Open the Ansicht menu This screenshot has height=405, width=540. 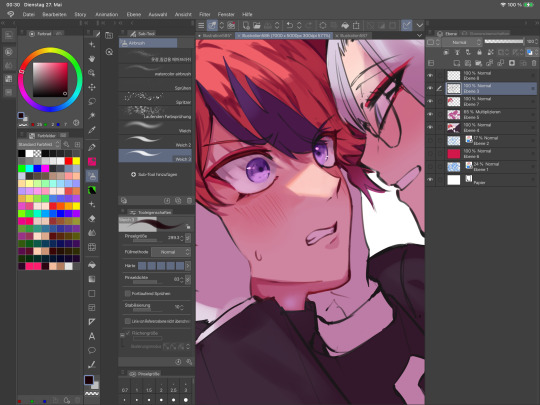(x=183, y=14)
